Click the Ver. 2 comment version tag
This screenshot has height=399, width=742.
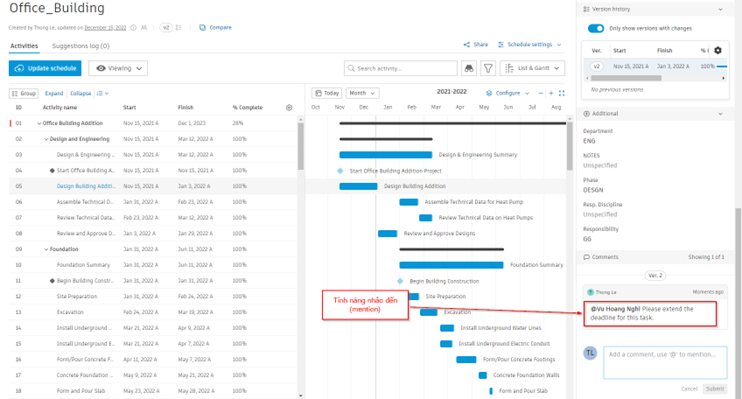coord(655,275)
